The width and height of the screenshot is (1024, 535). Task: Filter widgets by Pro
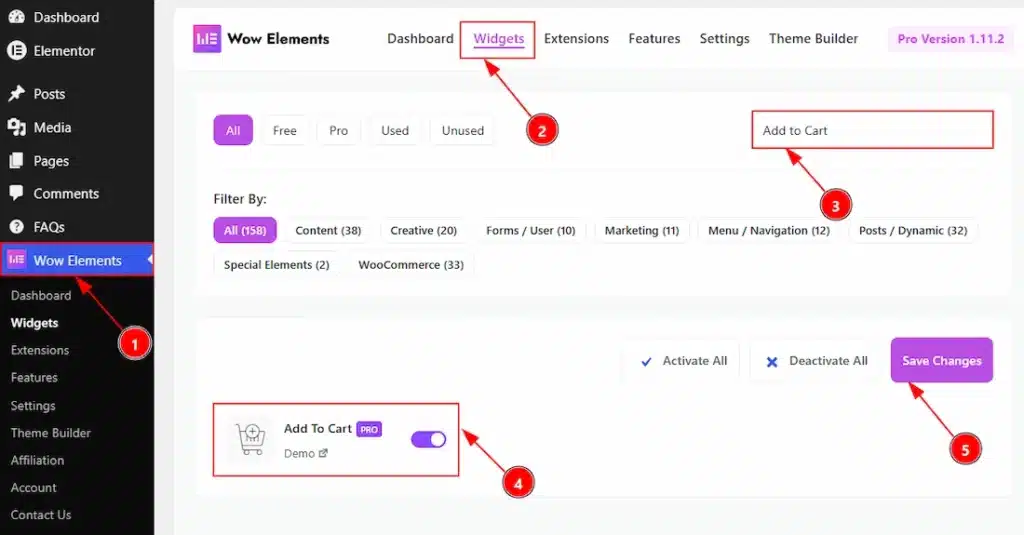click(x=338, y=131)
